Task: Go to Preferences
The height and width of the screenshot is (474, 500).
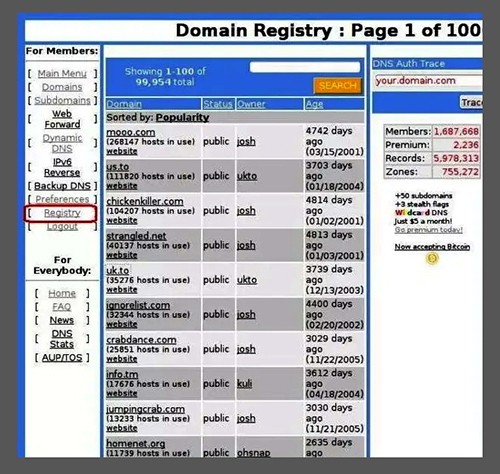Action: (62, 199)
